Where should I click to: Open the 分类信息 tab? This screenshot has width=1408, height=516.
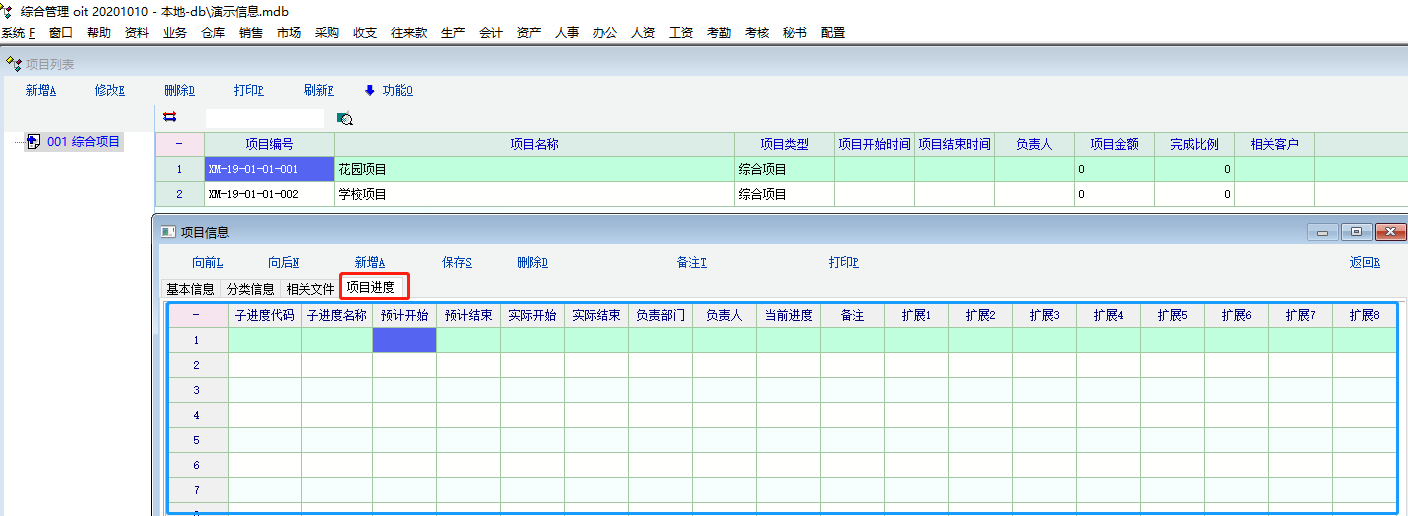tap(250, 289)
